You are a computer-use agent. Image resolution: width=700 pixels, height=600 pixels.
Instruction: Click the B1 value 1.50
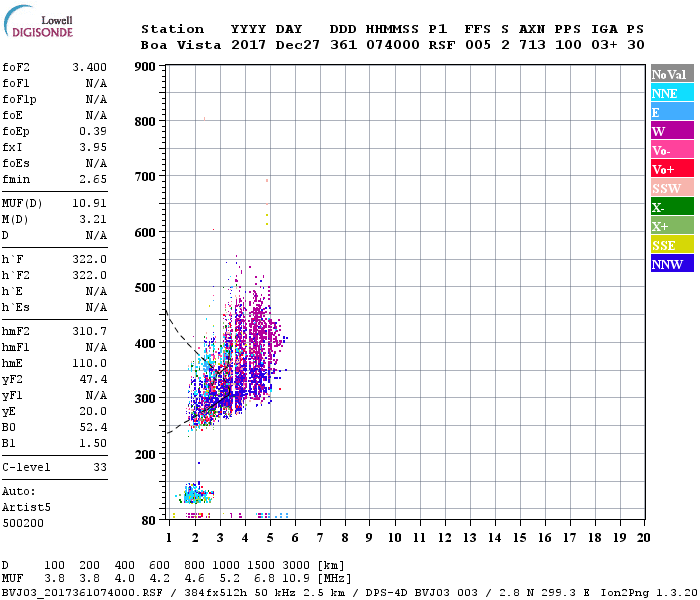(93, 443)
